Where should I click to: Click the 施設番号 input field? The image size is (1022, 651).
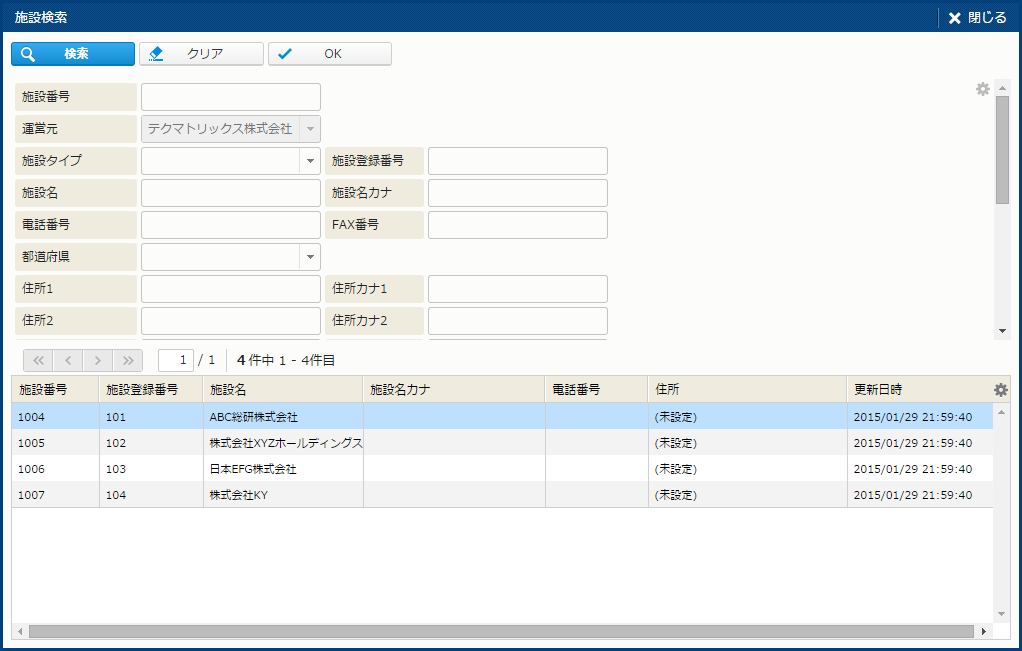coord(230,97)
